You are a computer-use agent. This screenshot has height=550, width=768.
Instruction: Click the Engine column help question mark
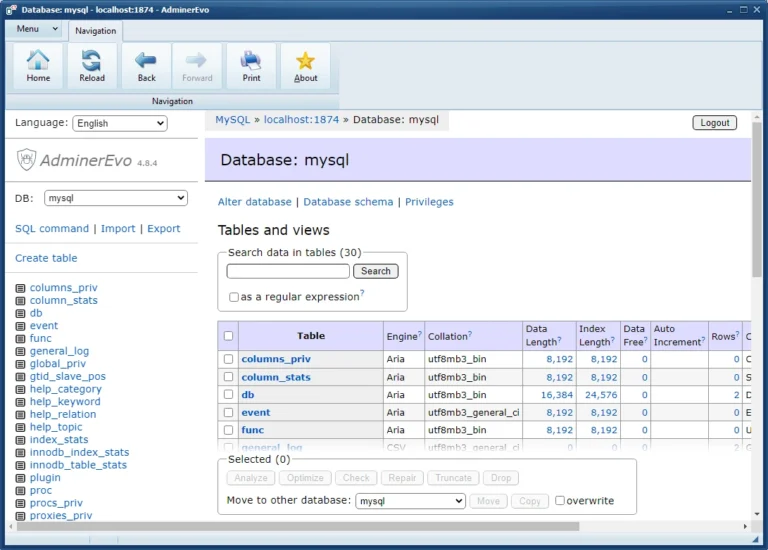[x=420, y=333]
